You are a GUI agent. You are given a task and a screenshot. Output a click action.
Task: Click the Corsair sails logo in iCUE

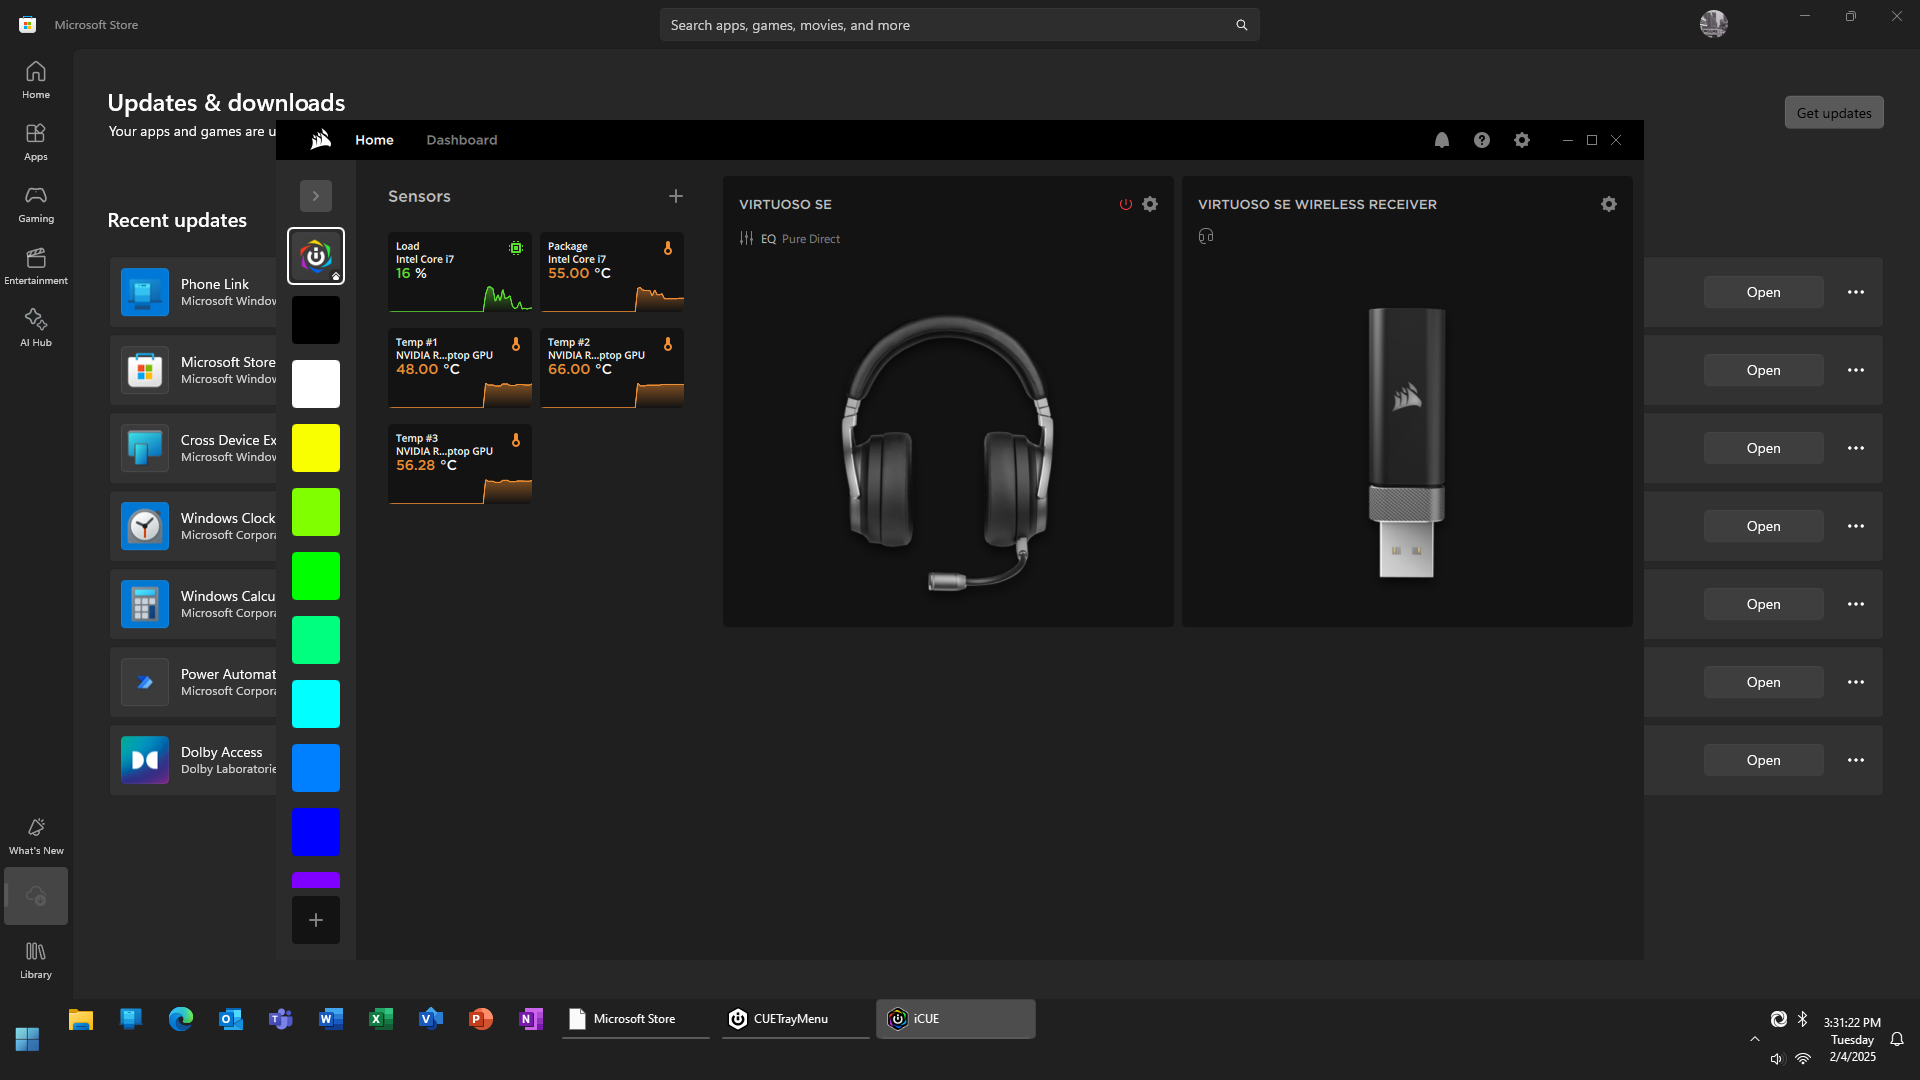(320, 140)
